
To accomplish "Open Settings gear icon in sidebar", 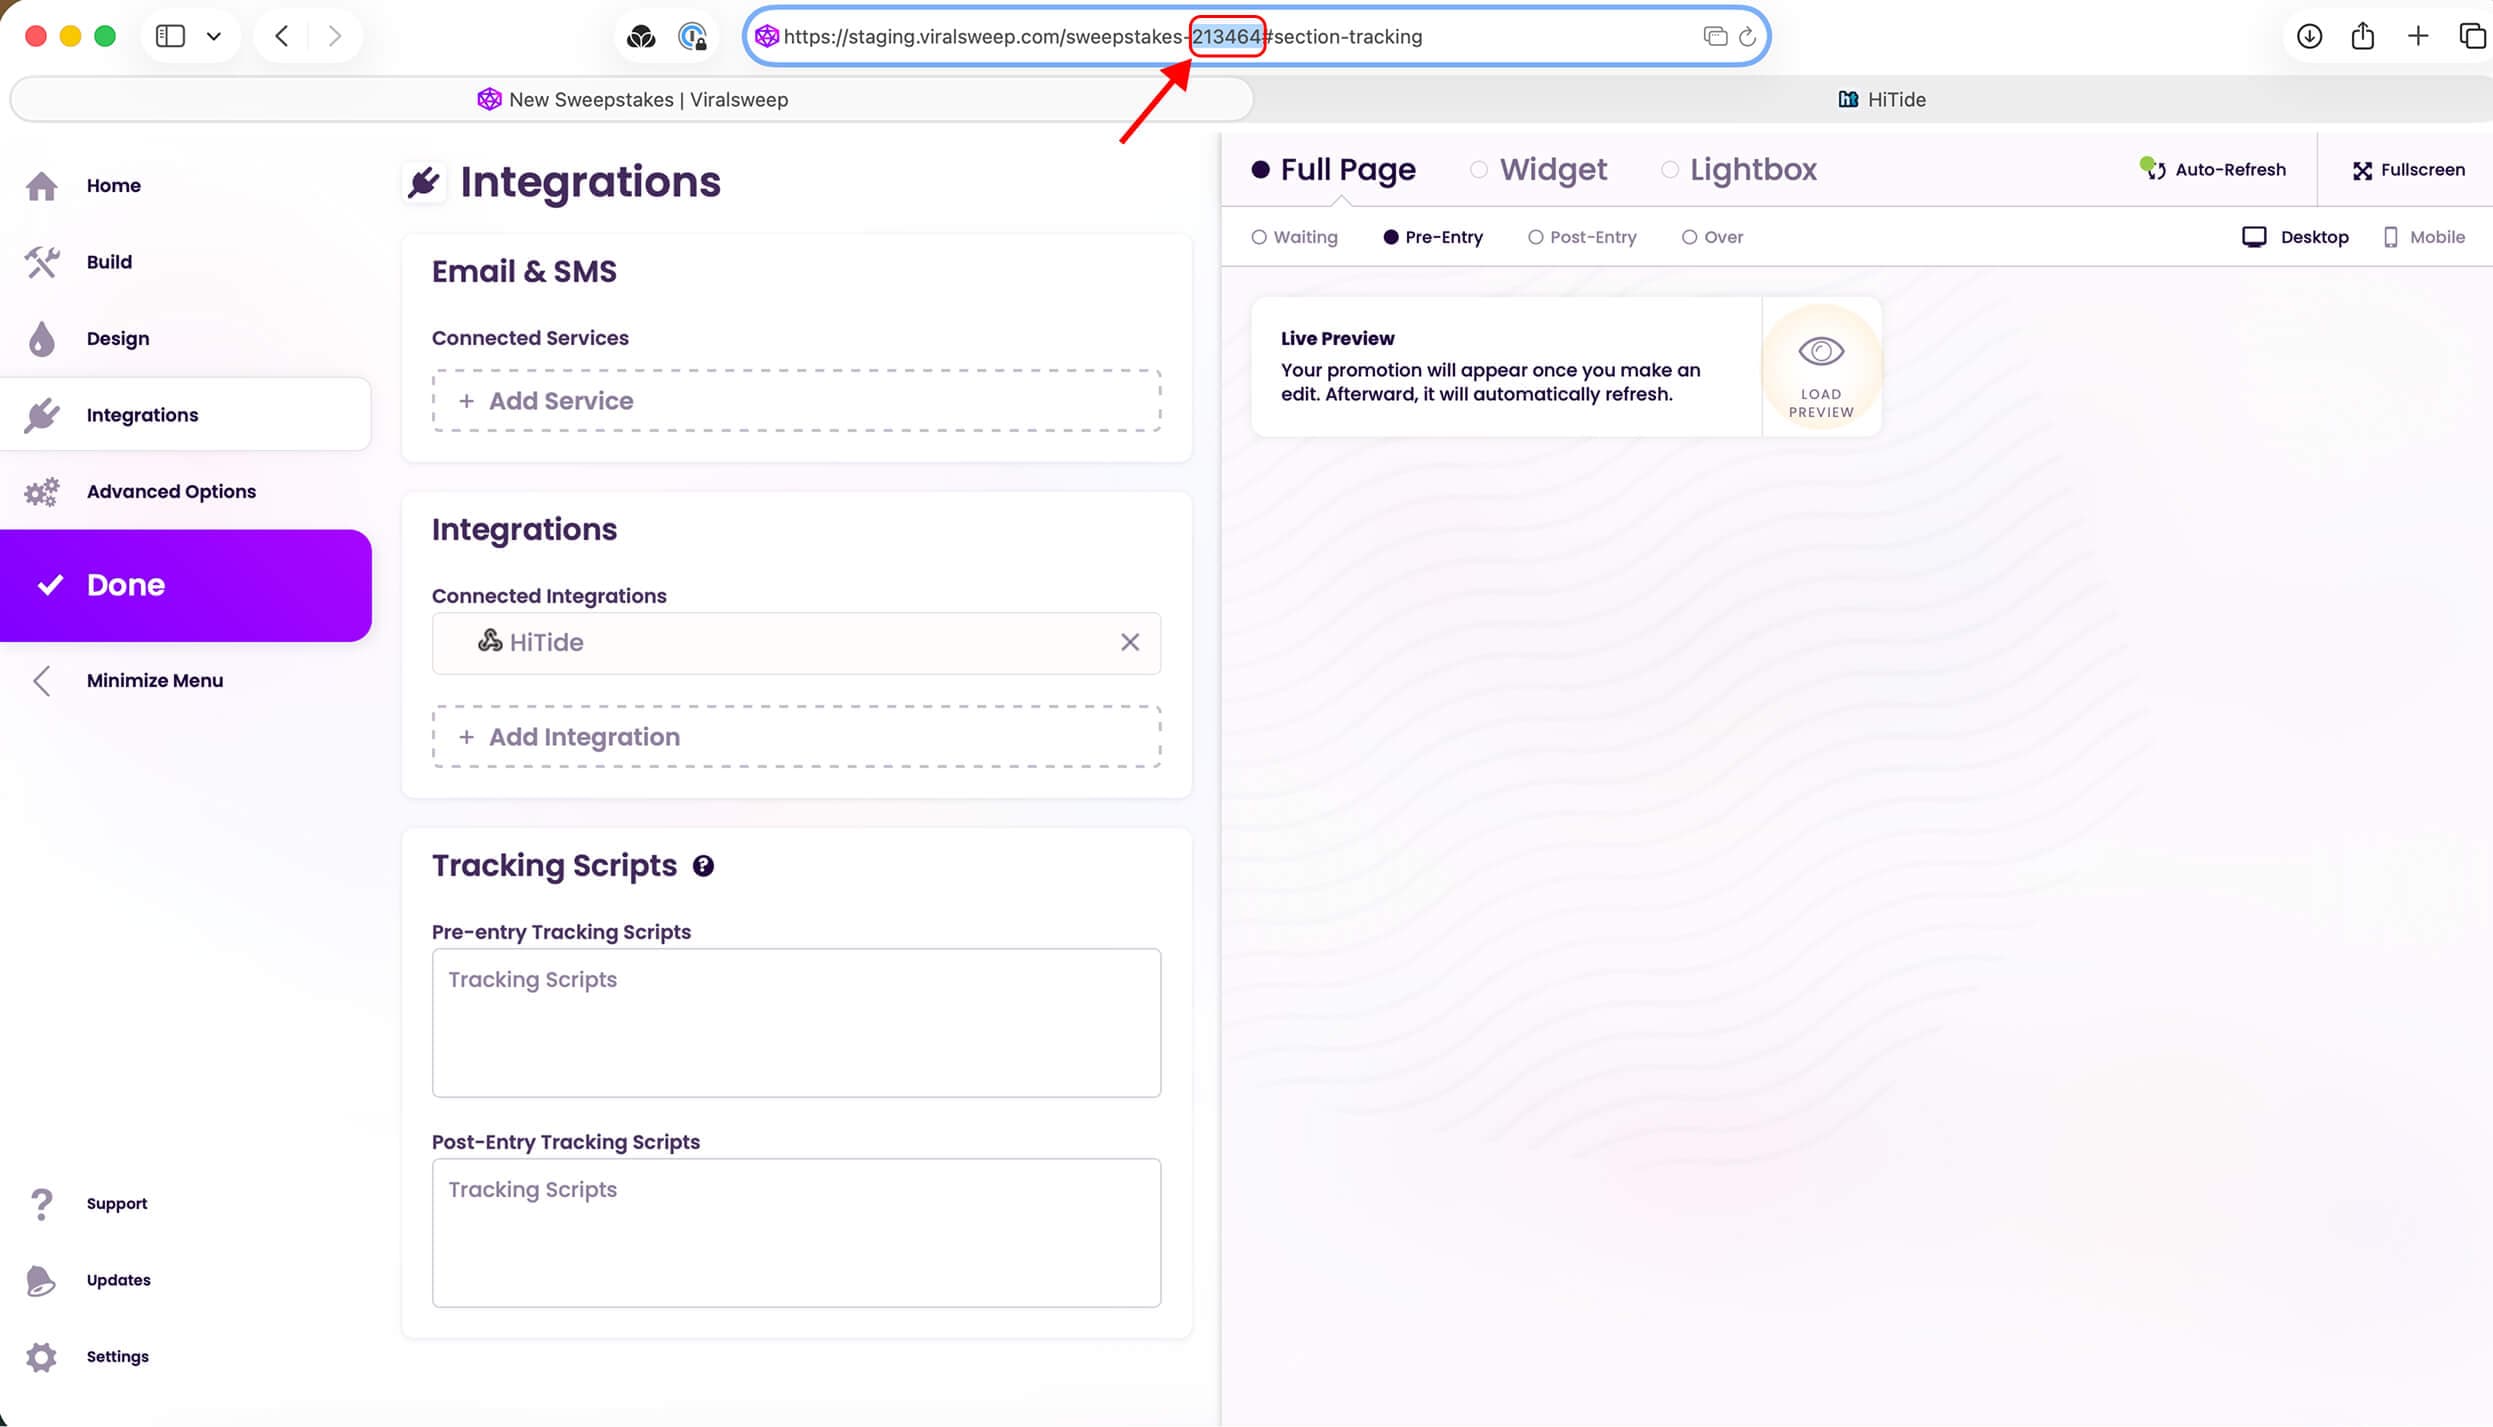I will pyautogui.click(x=41, y=1357).
